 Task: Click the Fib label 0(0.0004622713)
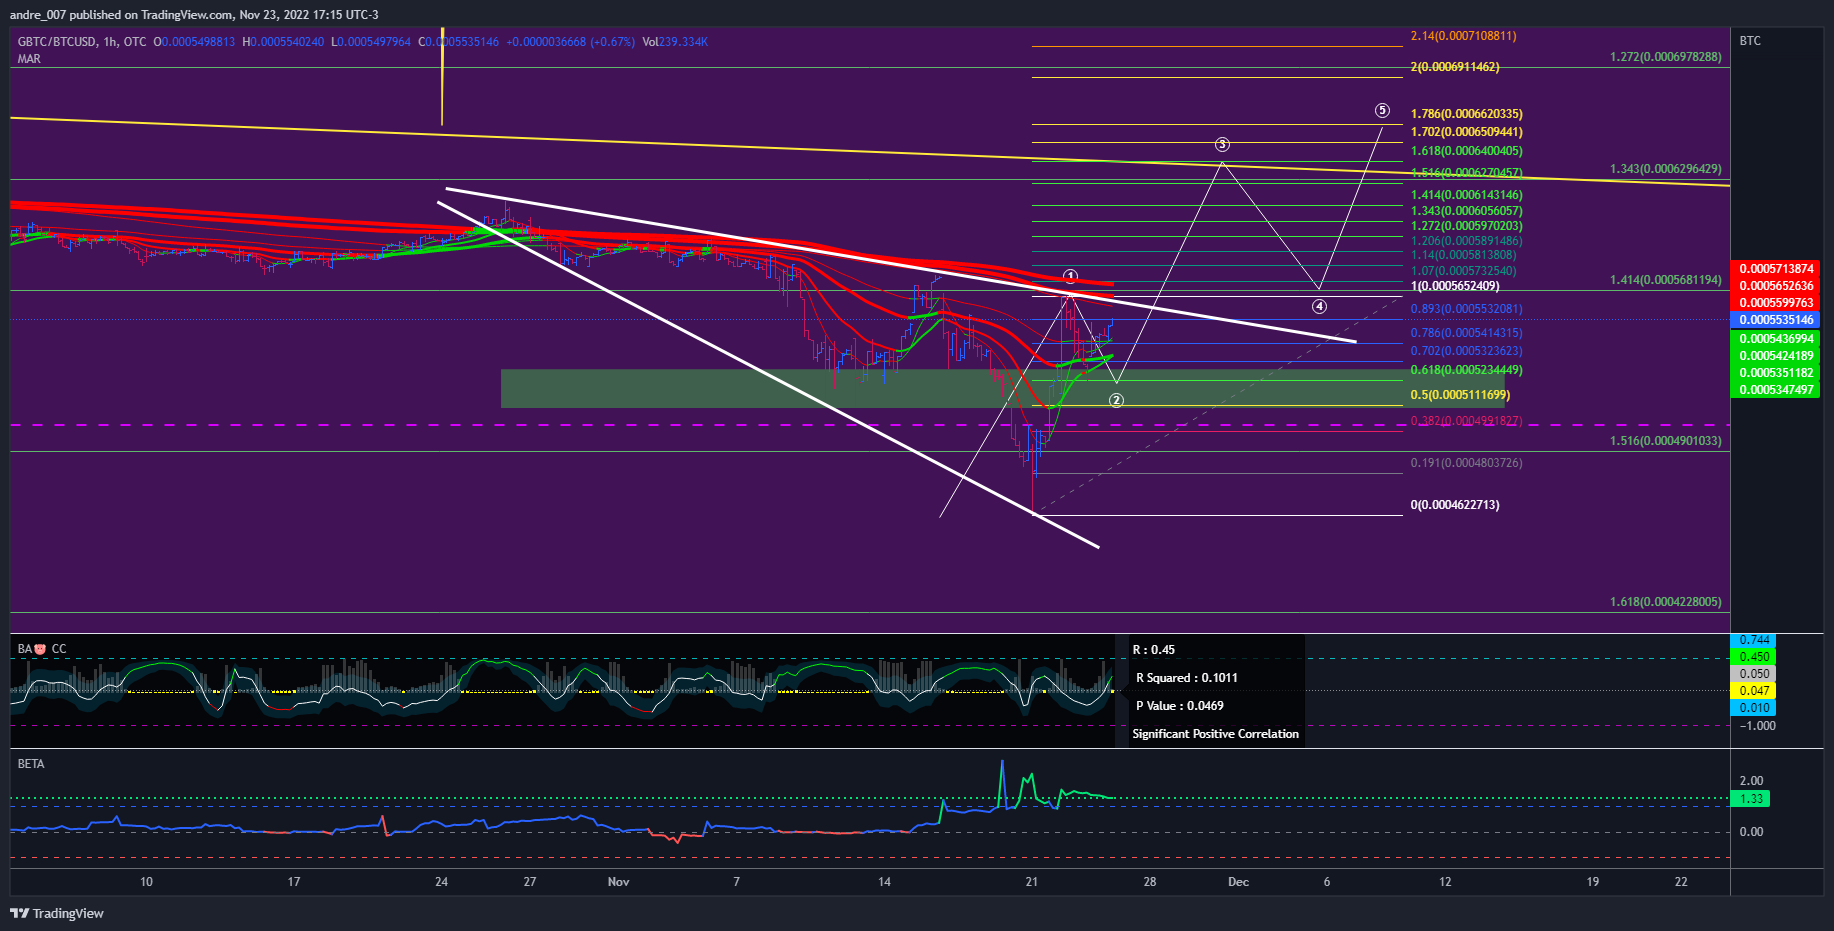[x=1455, y=505]
